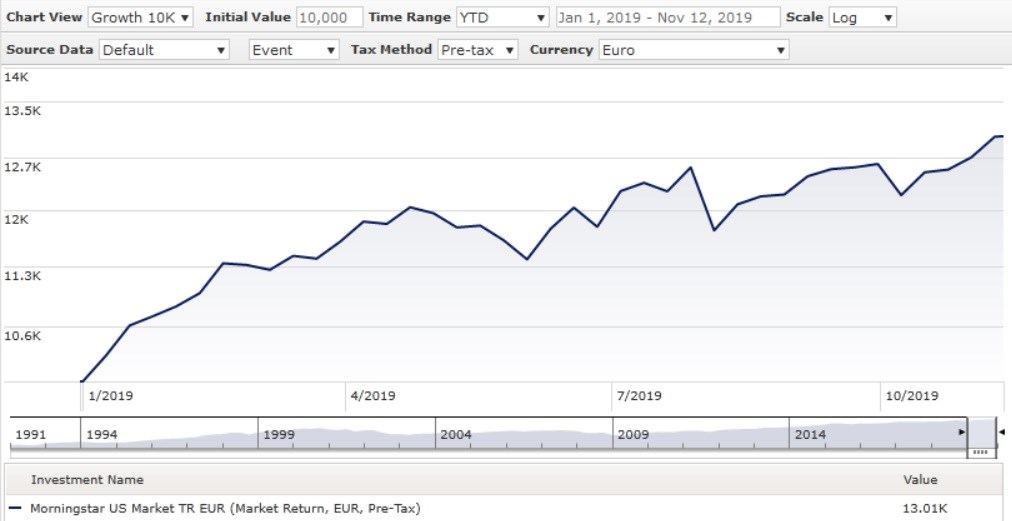Change the Tax Method Pre-tax dropdown
The image size is (1012, 521).
tap(478, 50)
